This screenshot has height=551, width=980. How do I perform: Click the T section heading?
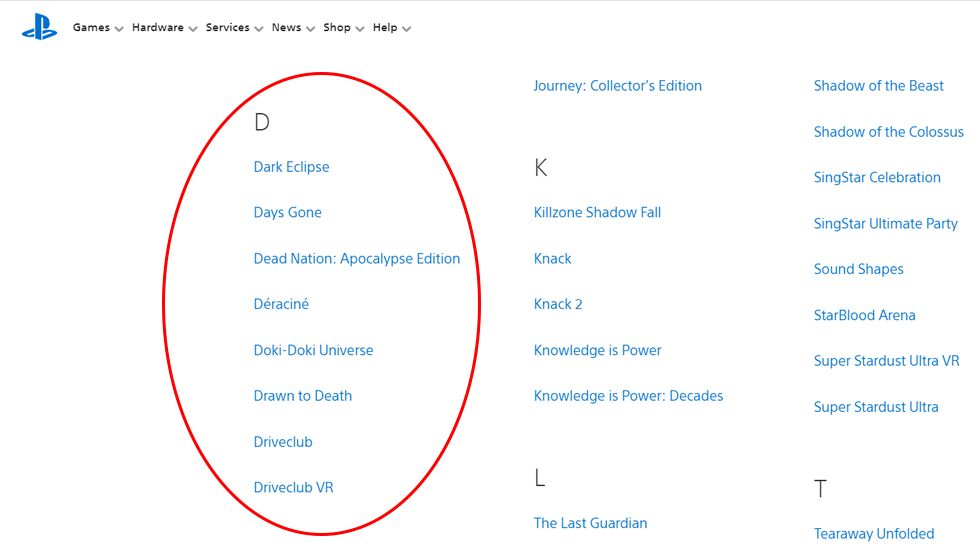point(820,489)
